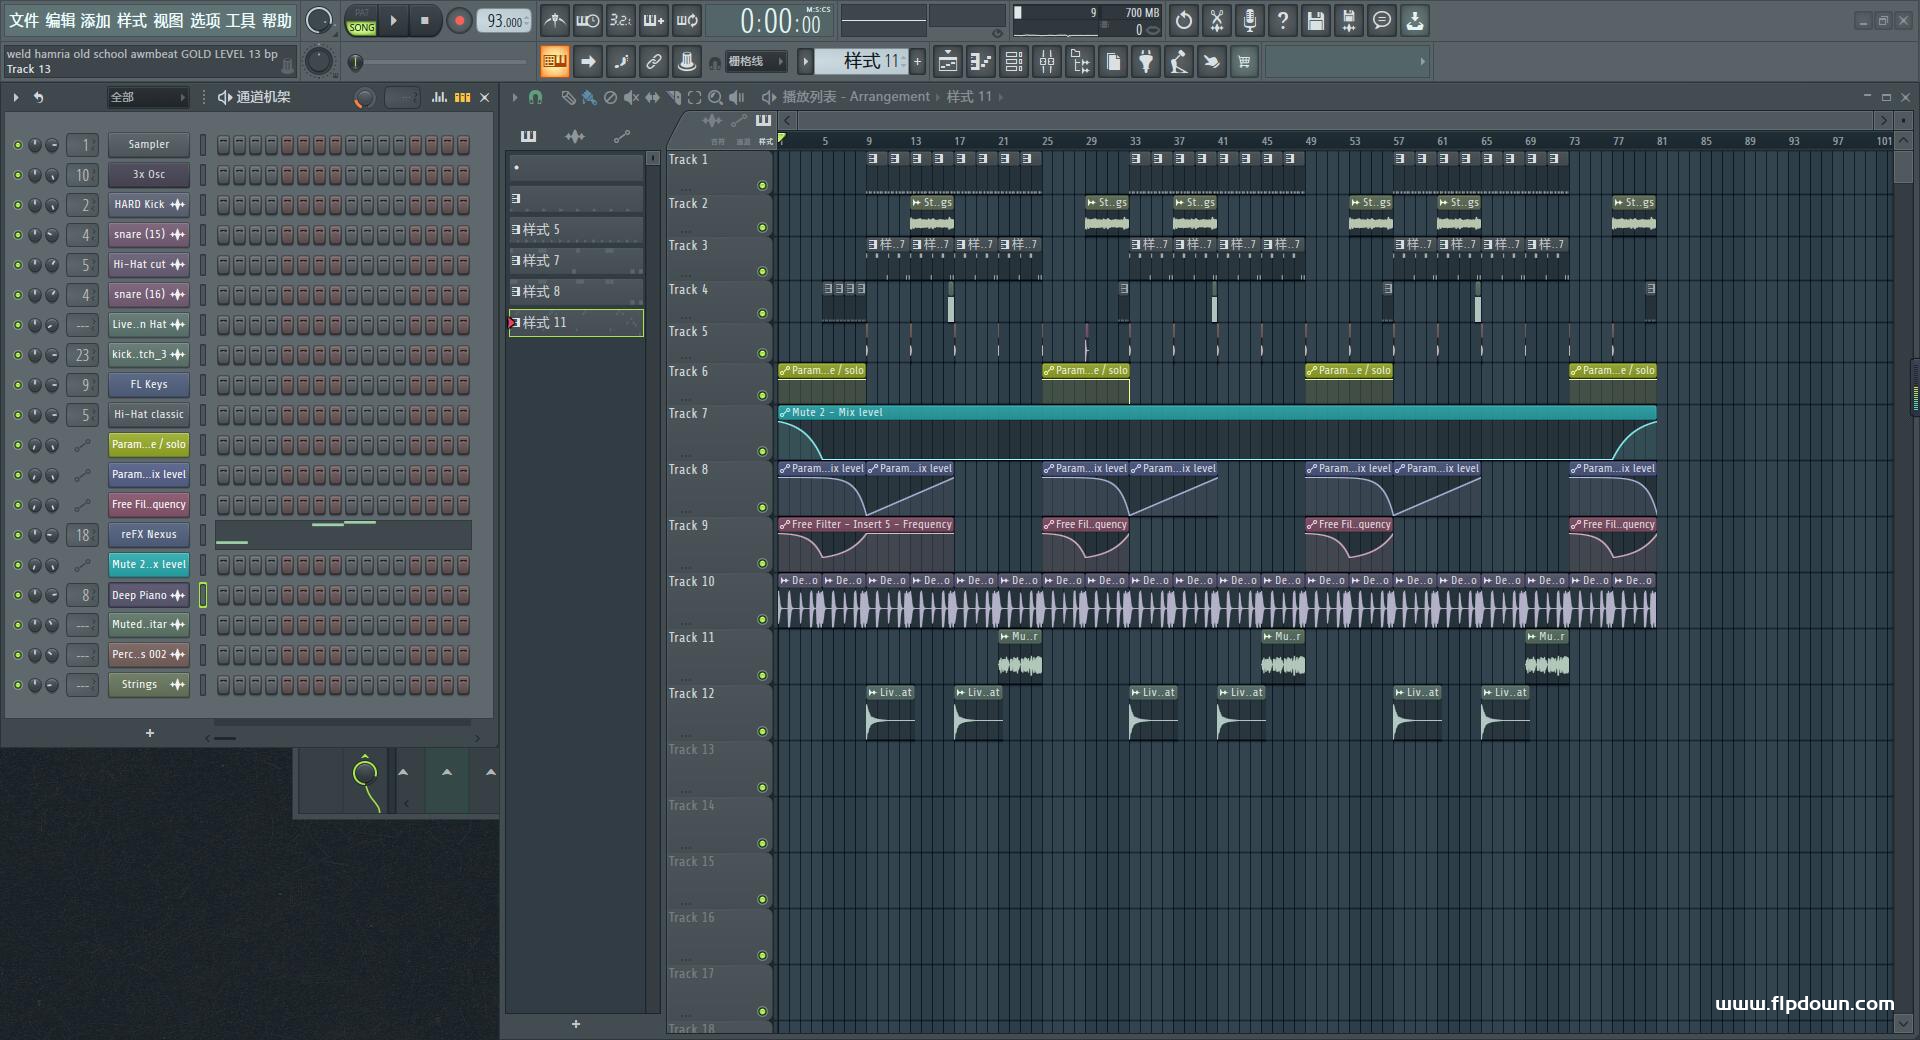Screen dimensions: 1920x1040
Task: Toggle the metronome icon
Action: [554, 20]
